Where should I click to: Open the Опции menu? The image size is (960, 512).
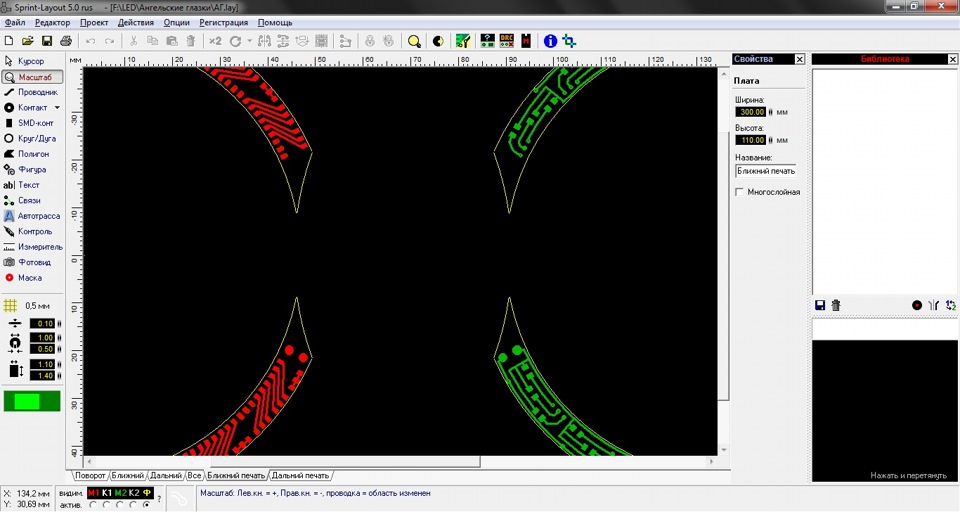176,23
